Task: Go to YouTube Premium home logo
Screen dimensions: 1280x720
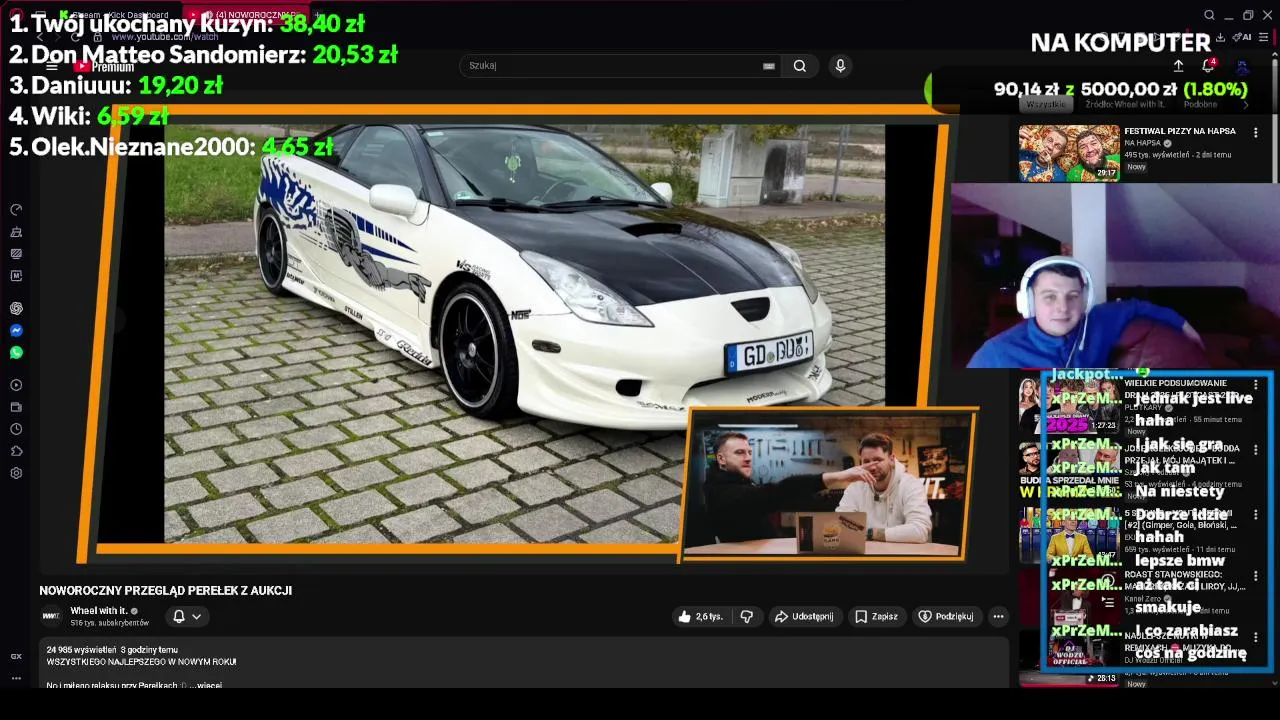Action: pos(104,66)
